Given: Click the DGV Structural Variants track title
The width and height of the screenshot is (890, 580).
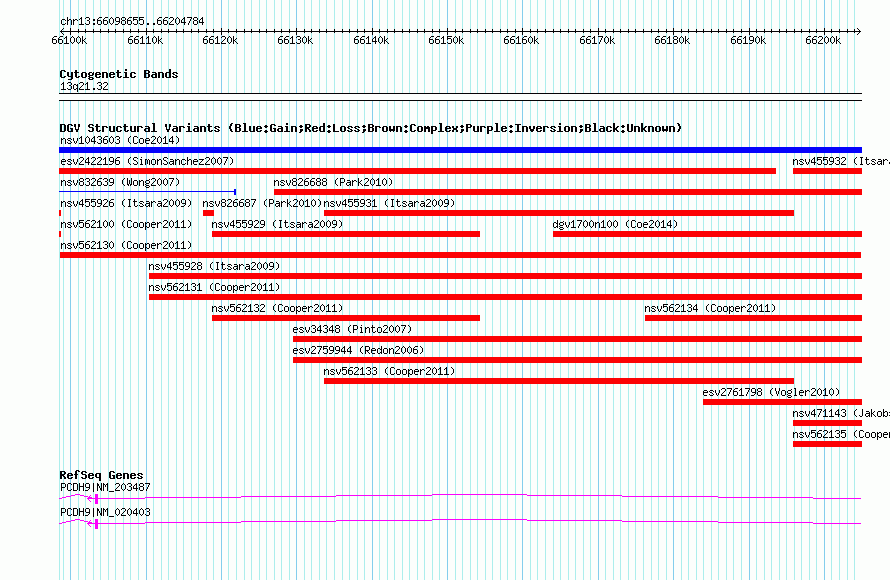Looking at the screenshot, I should (x=370, y=128).
